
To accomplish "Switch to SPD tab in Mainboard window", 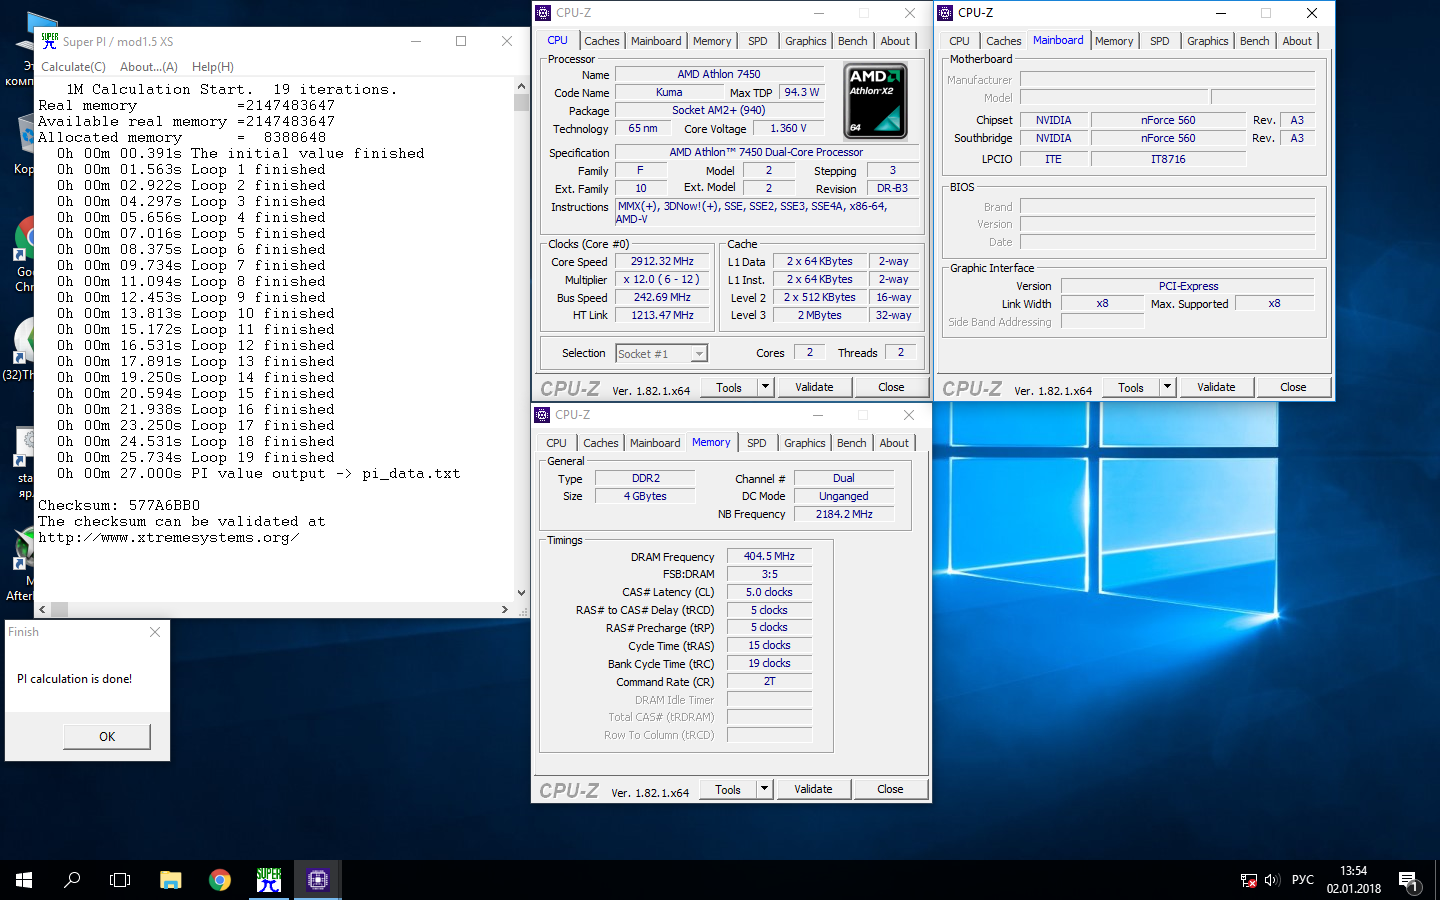I will [x=1160, y=41].
